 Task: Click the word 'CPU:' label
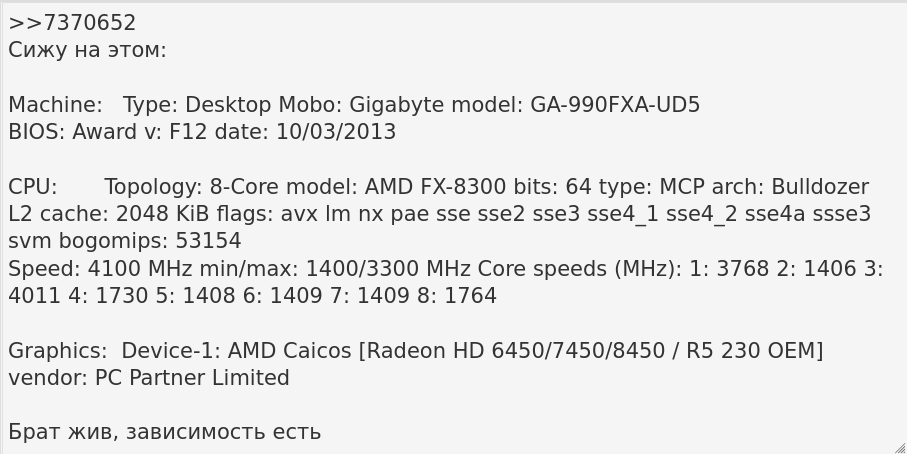point(33,187)
